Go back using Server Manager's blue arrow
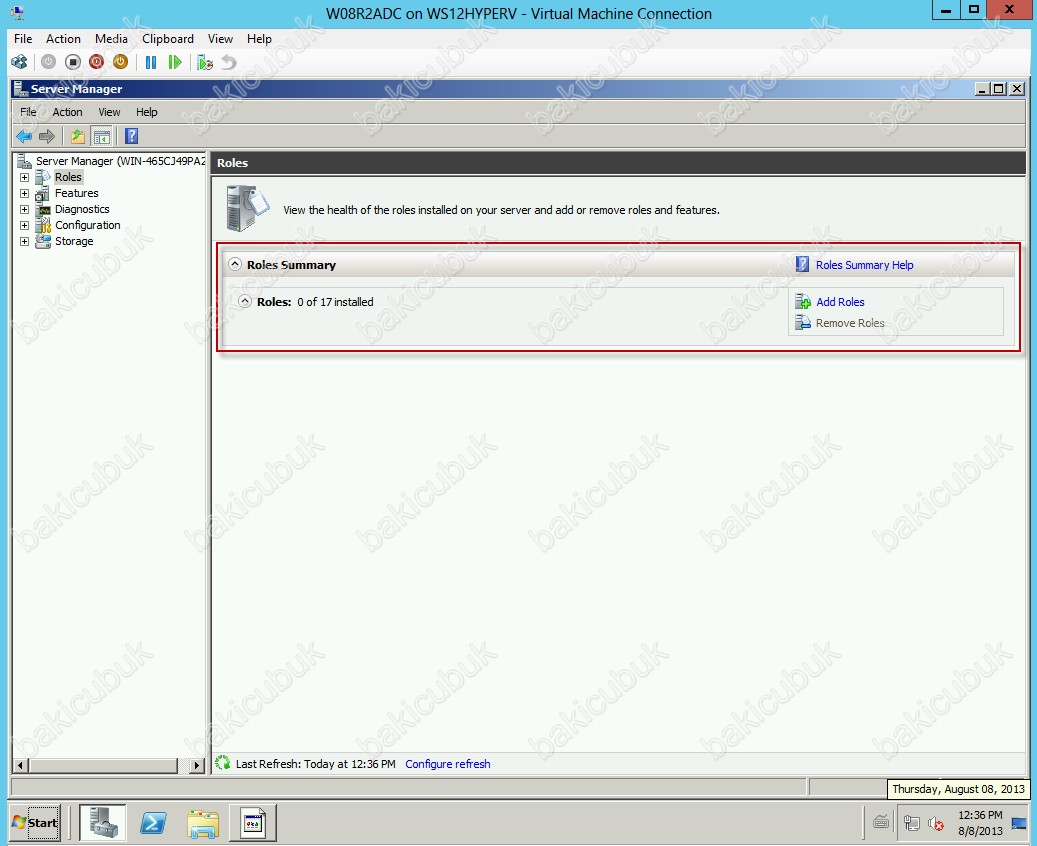Image resolution: width=1037 pixels, height=846 pixels. [x=24, y=136]
